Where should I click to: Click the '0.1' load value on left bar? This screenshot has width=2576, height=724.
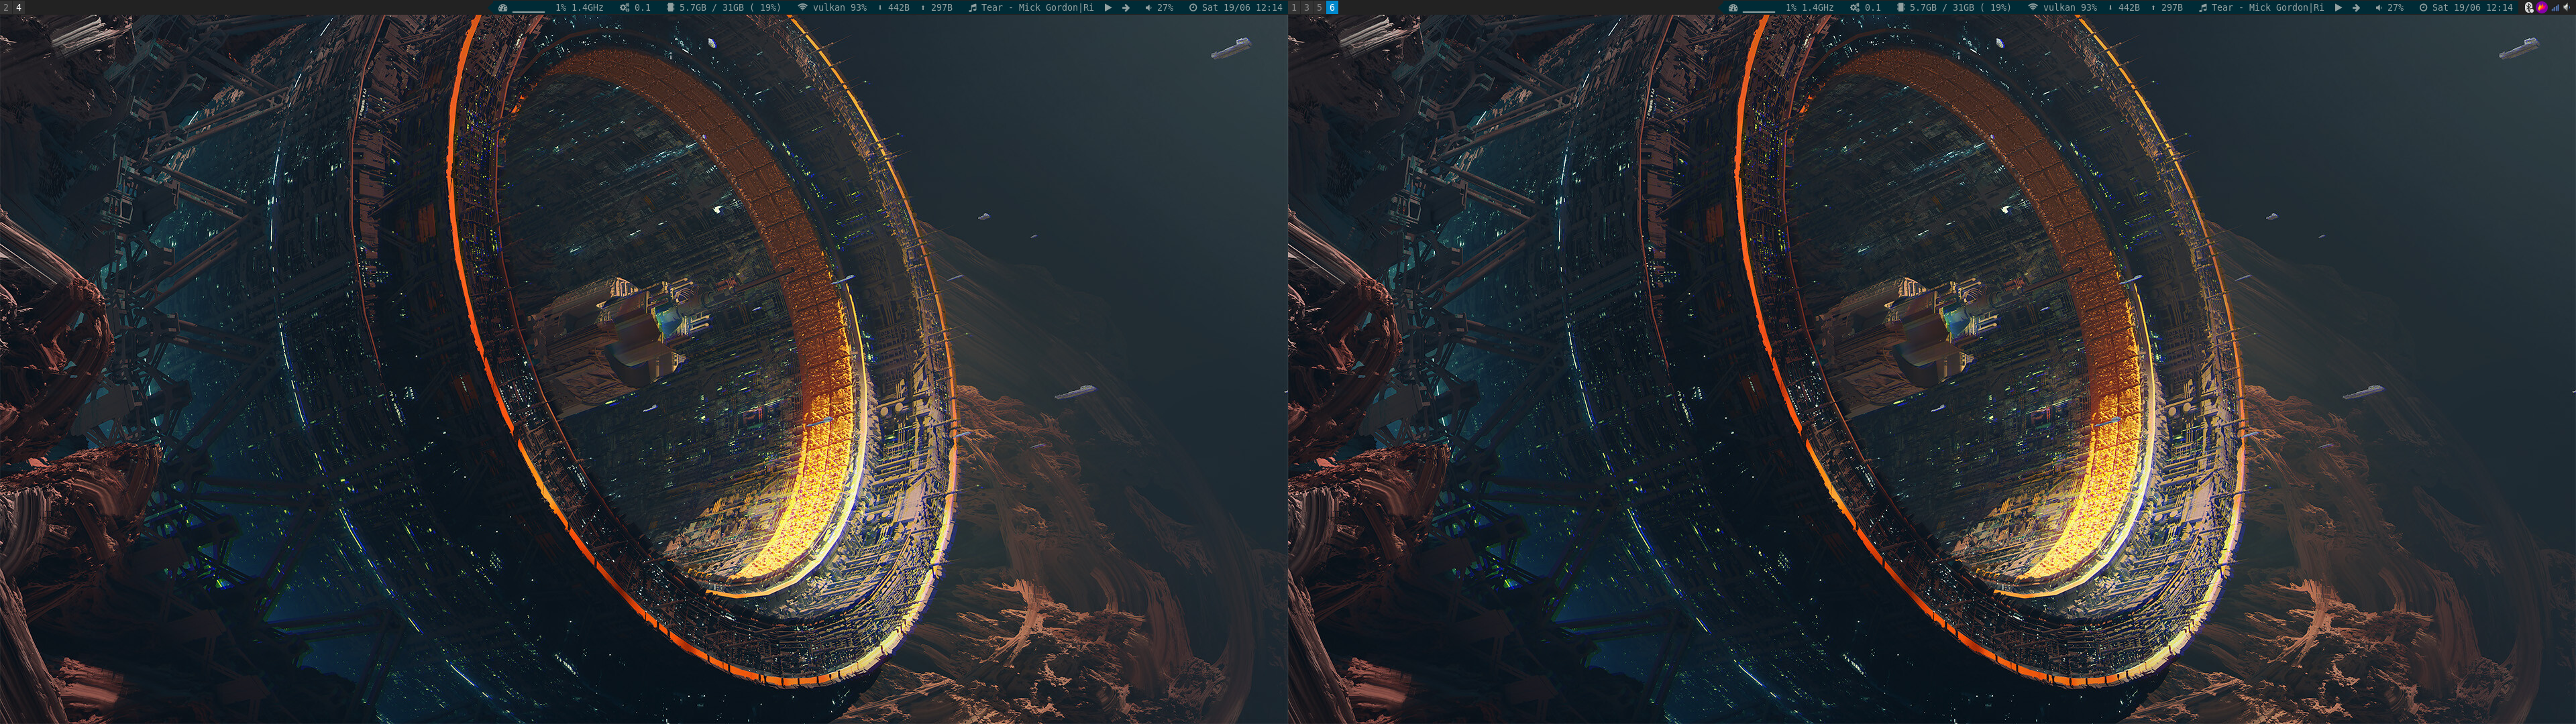(x=643, y=8)
